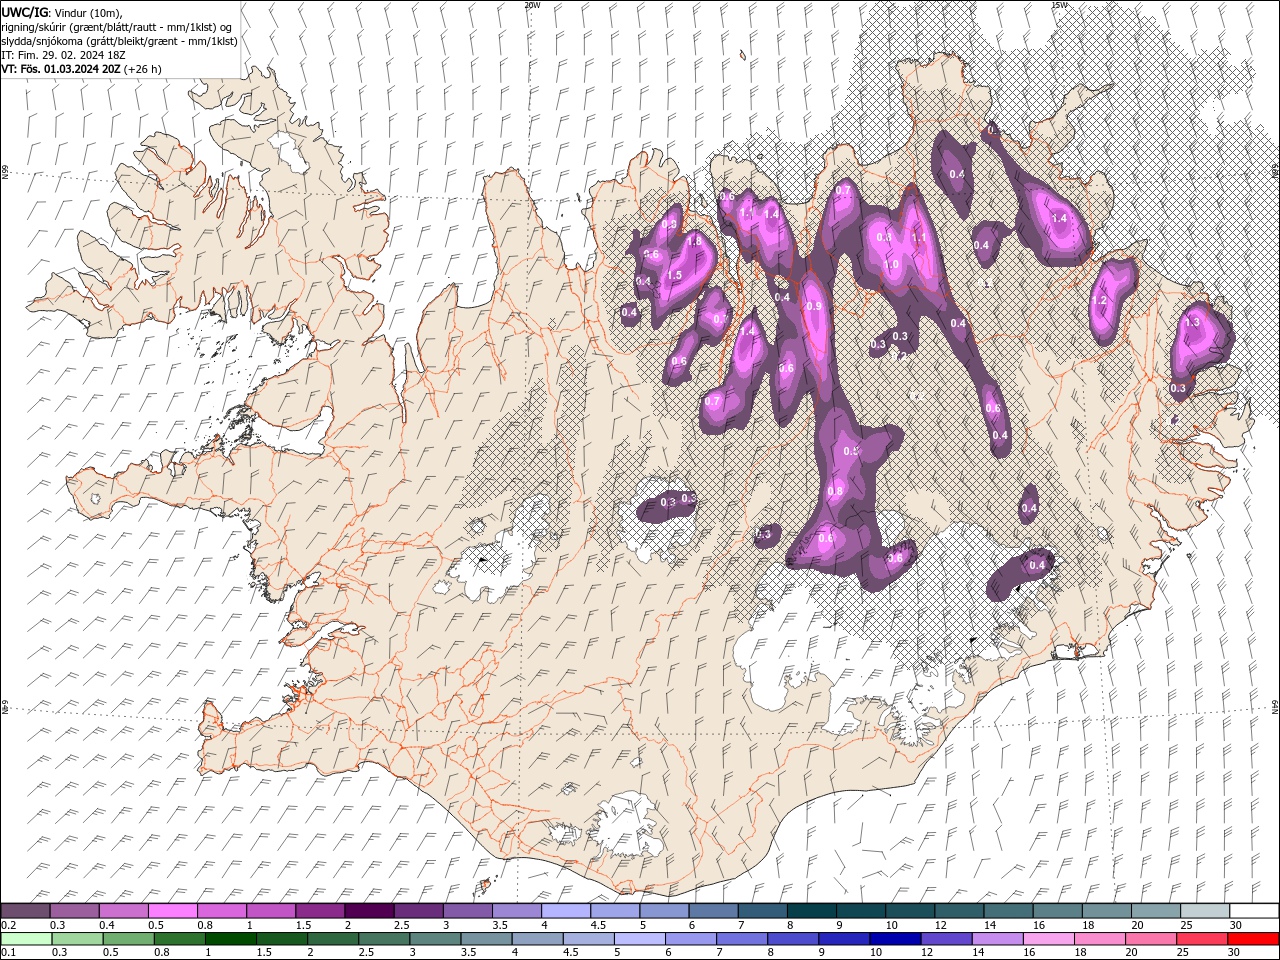Pick the white snow swatch at 30
Viewport: 1280px width, 960px height.
pyautogui.click(x=1254, y=911)
